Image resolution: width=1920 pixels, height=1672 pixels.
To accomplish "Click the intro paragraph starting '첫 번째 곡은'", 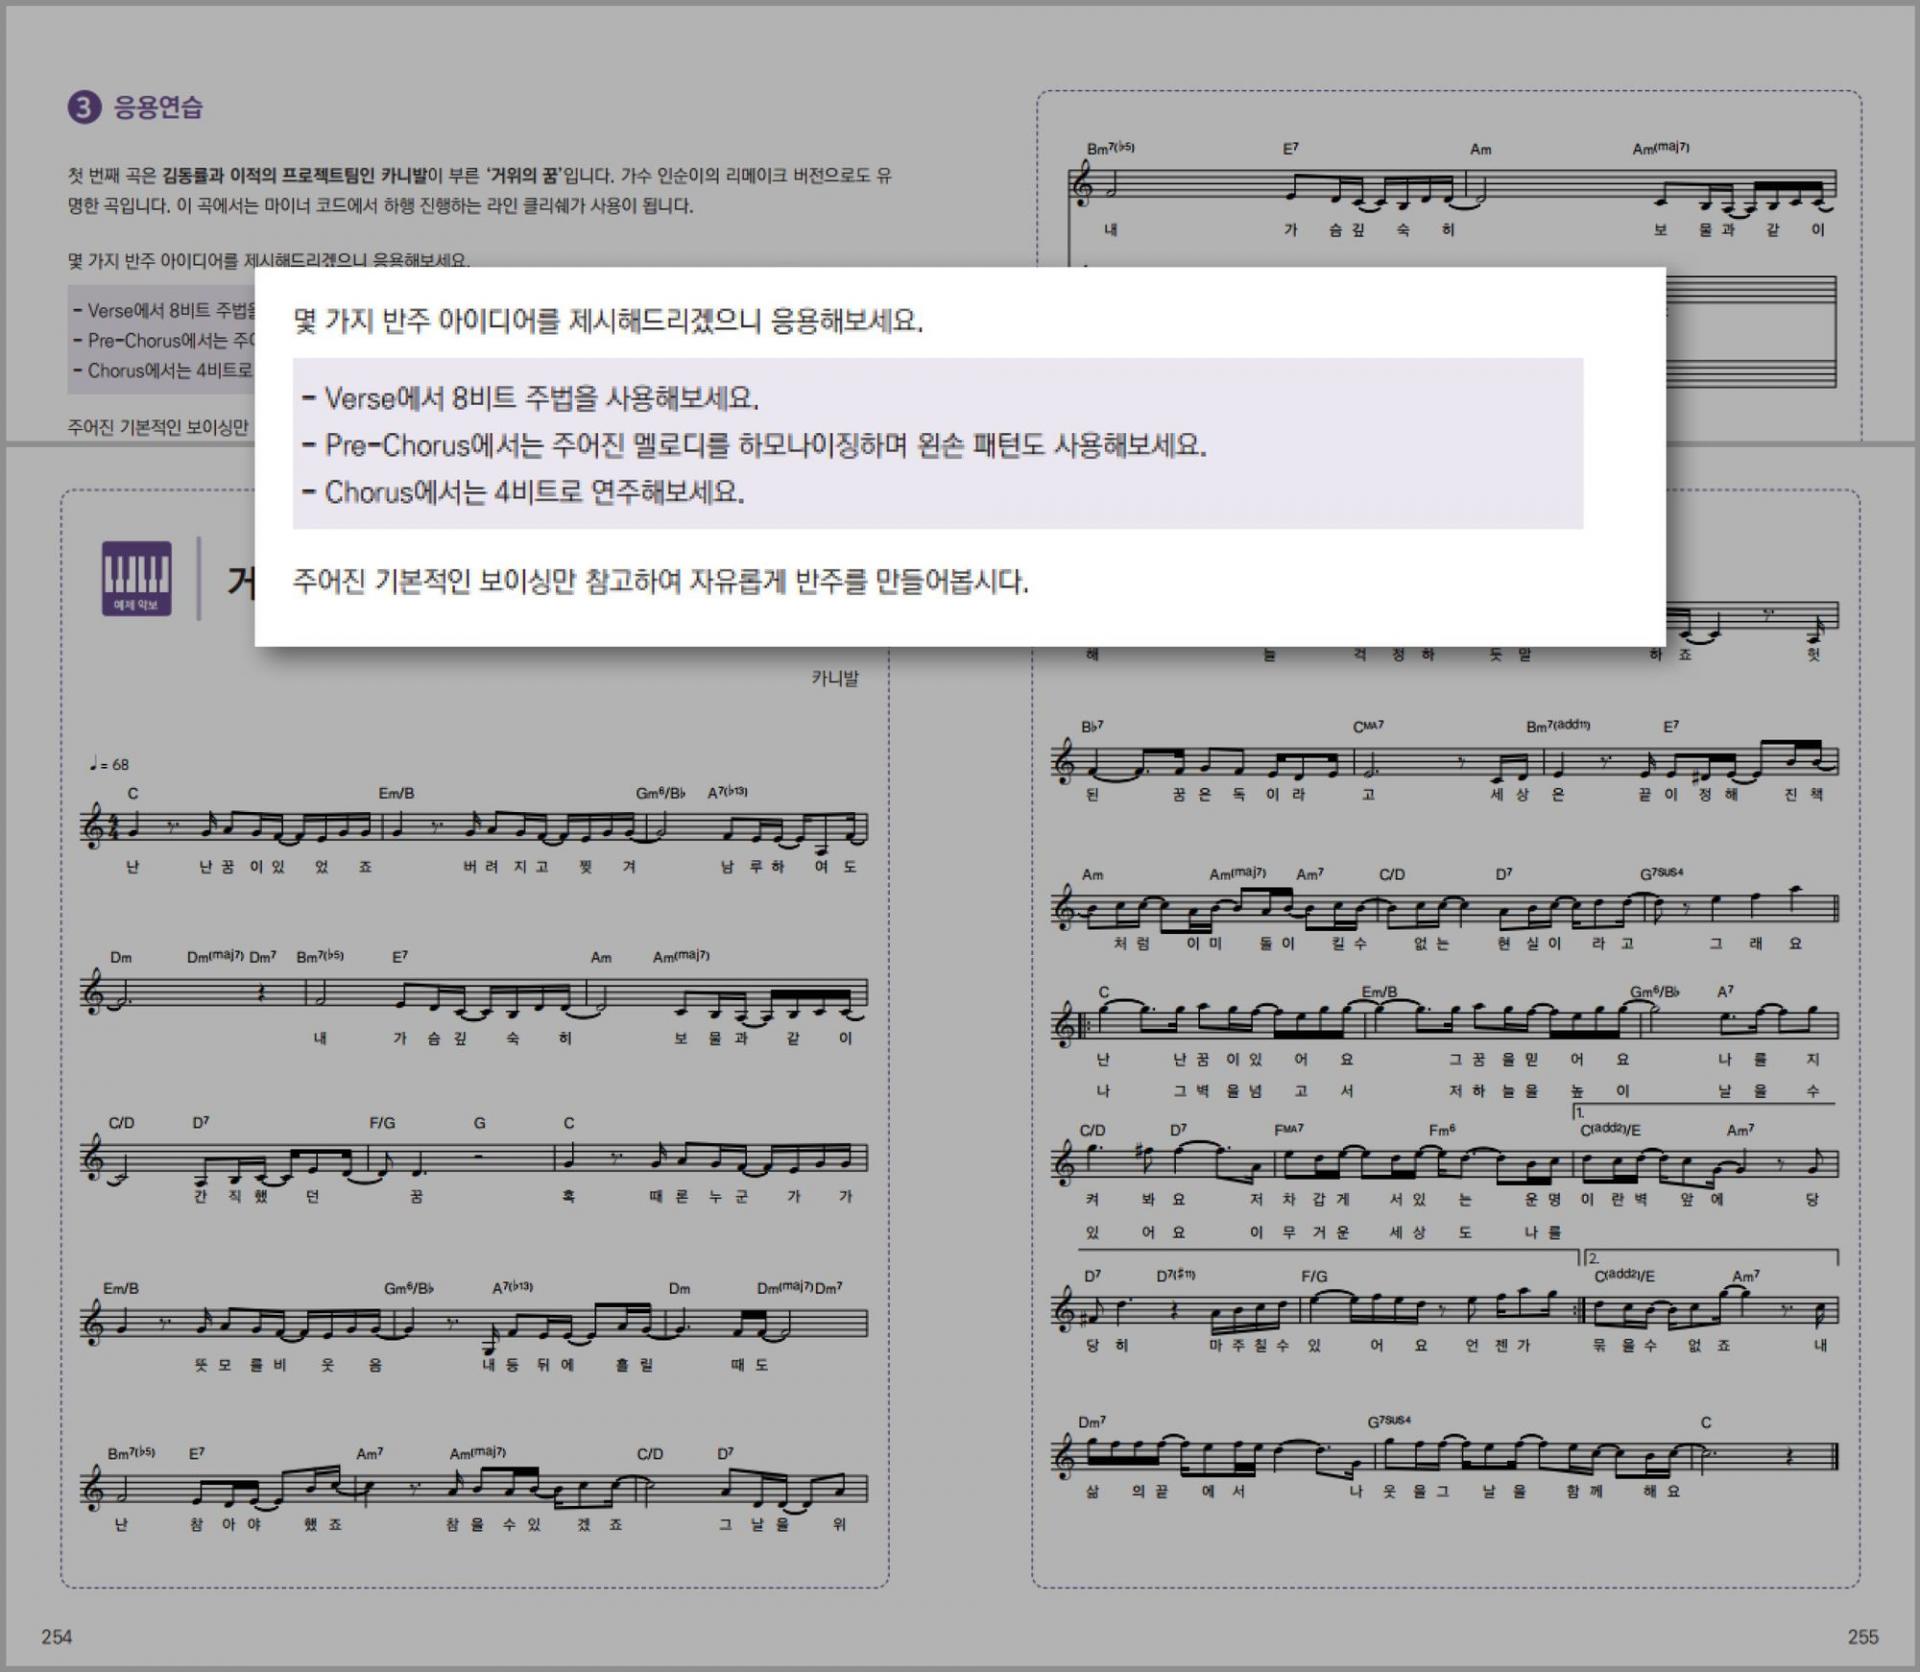I will pyautogui.click(x=480, y=190).
